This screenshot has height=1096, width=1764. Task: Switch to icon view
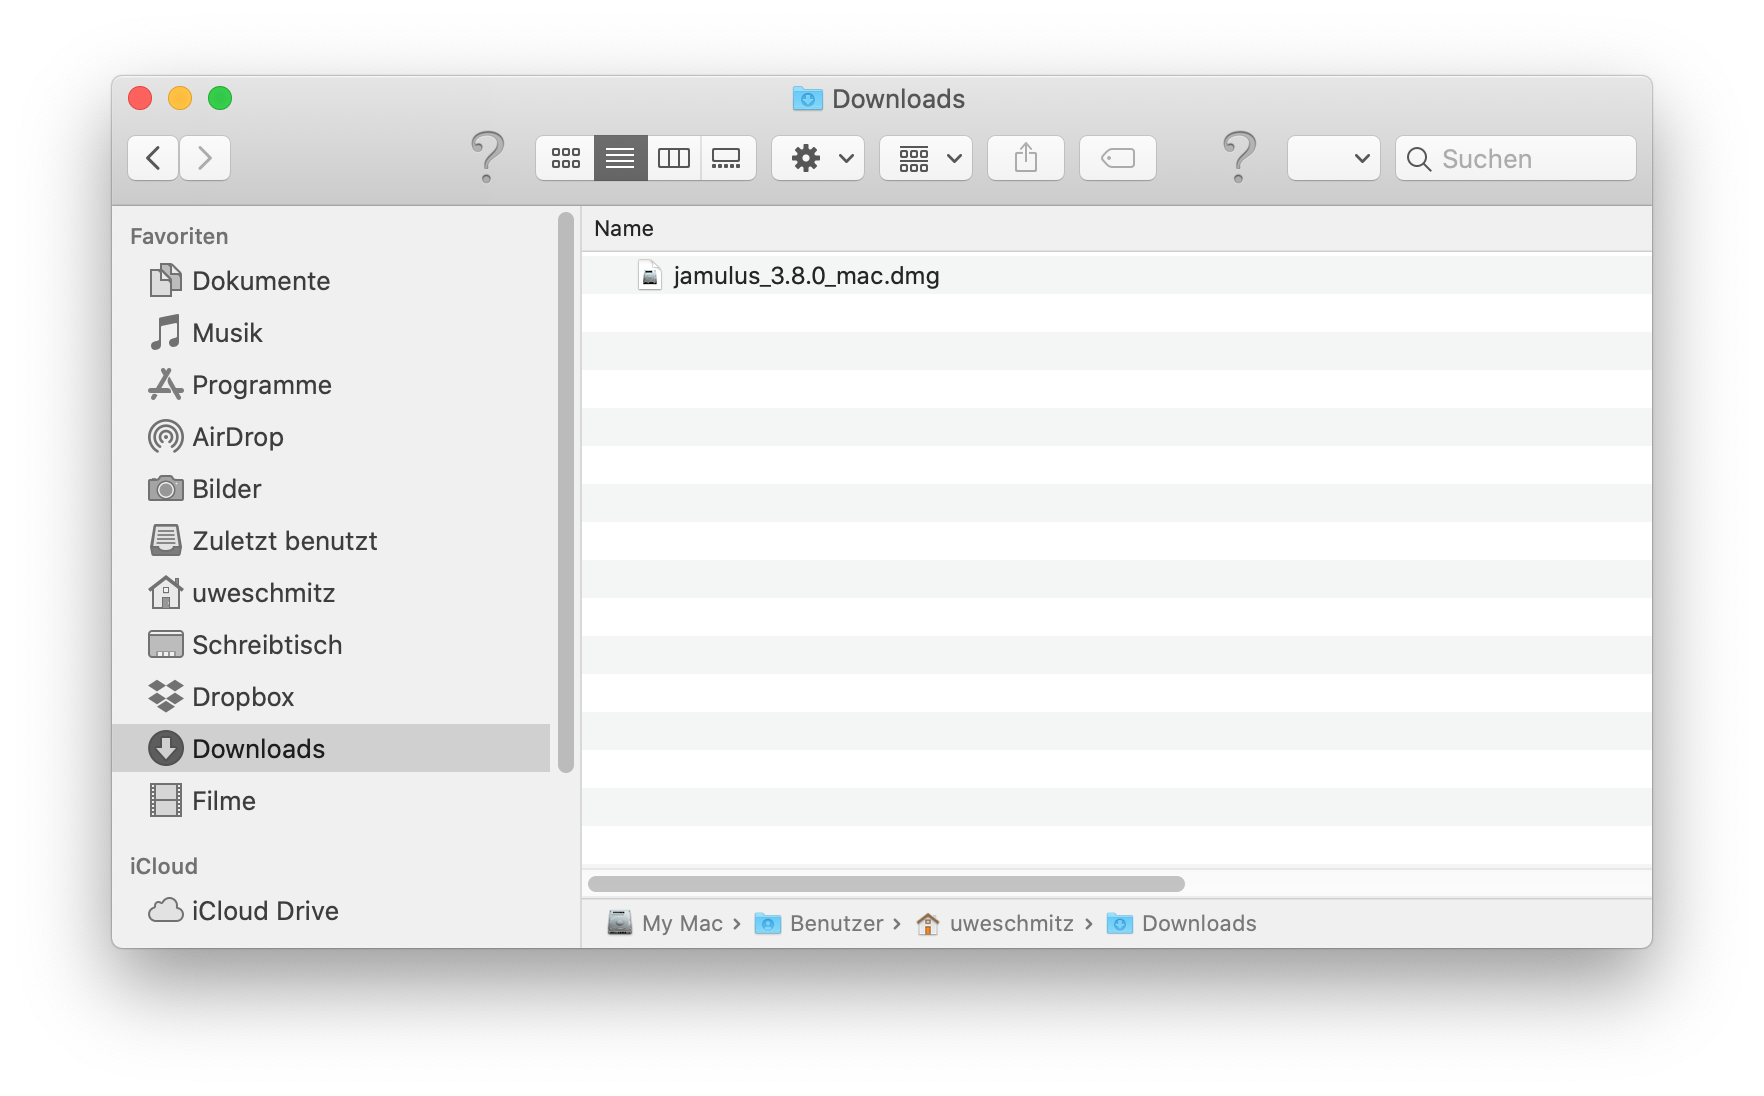tap(565, 158)
